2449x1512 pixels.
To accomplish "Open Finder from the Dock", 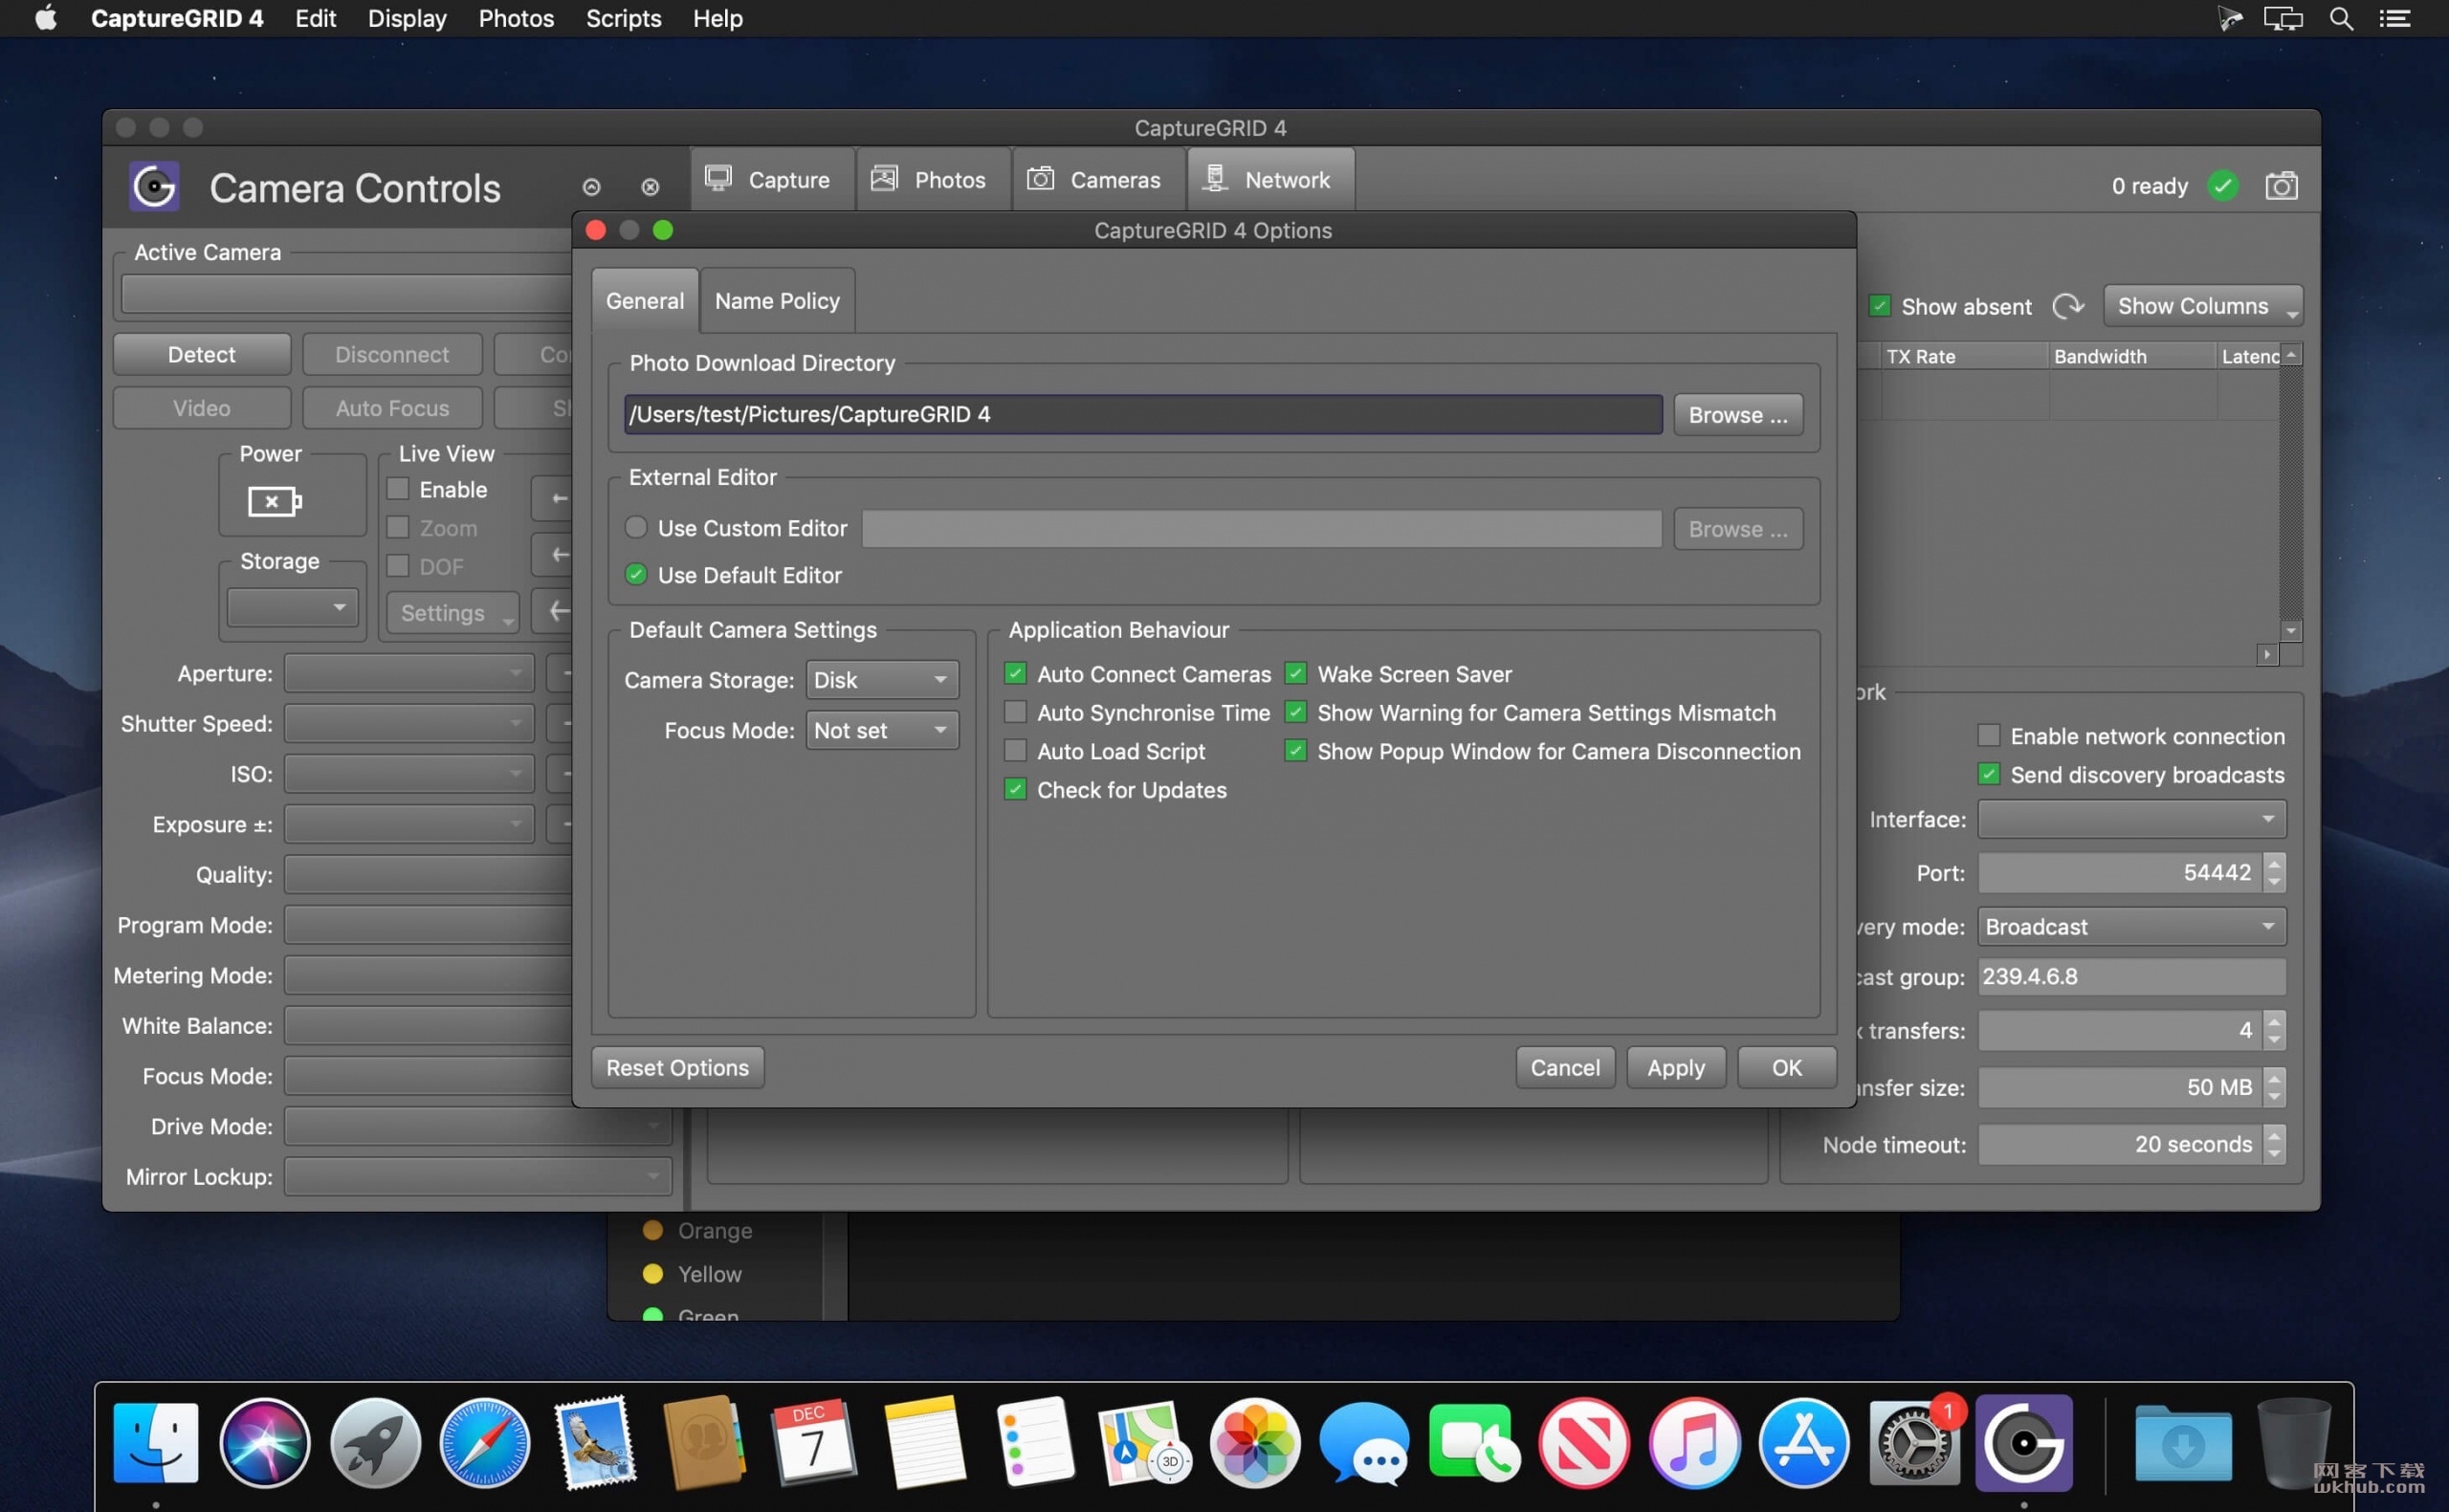I will (155, 1443).
